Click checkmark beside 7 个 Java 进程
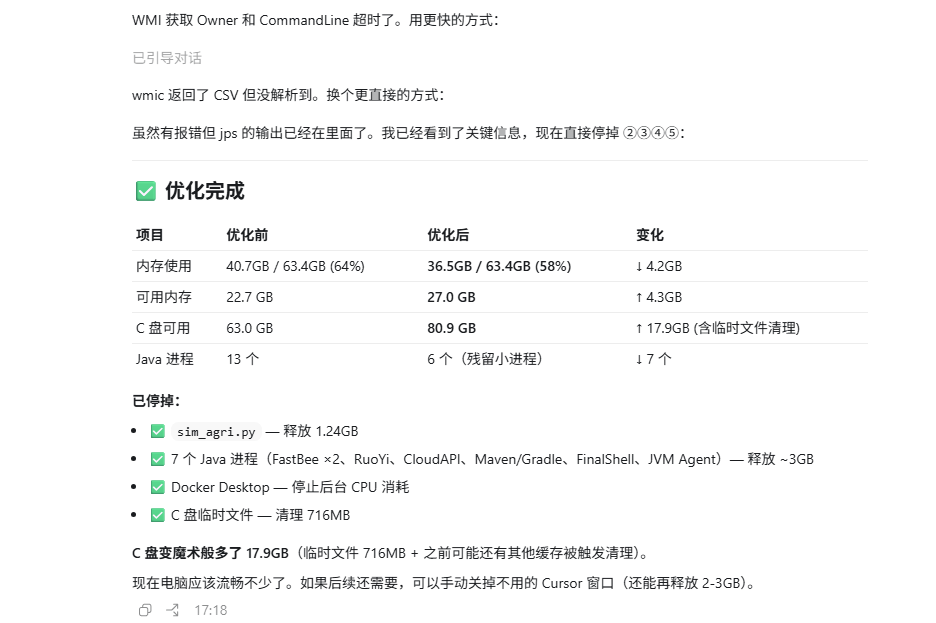 [158, 459]
